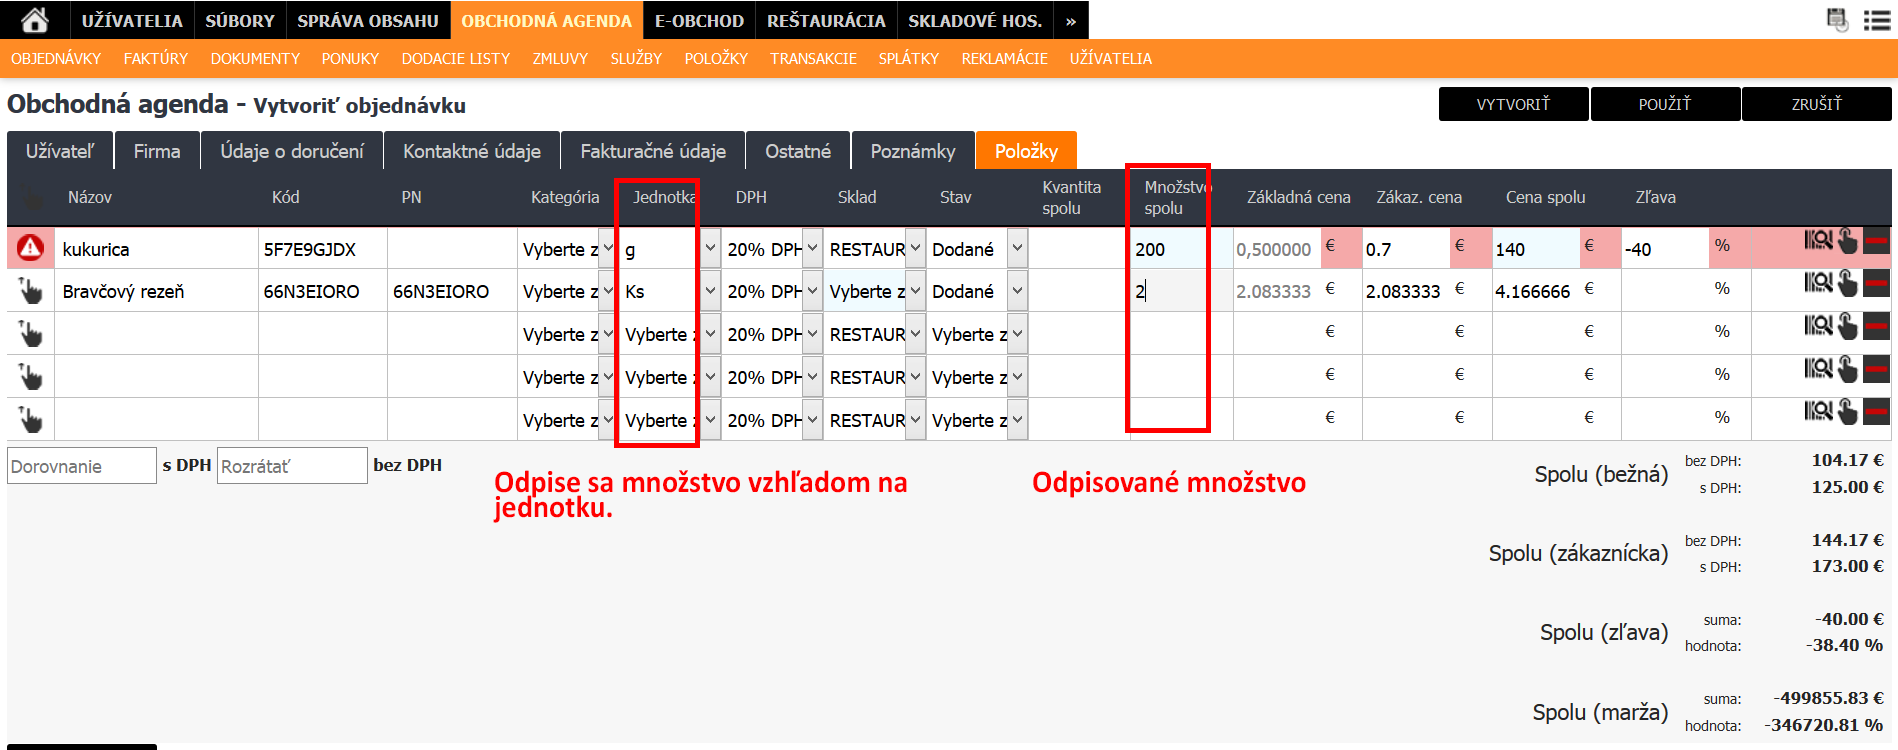Image resolution: width=1898 pixels, height=750 pixels.
Task: Open the FAKTÚRY submenu item
Action: point(155,59)
